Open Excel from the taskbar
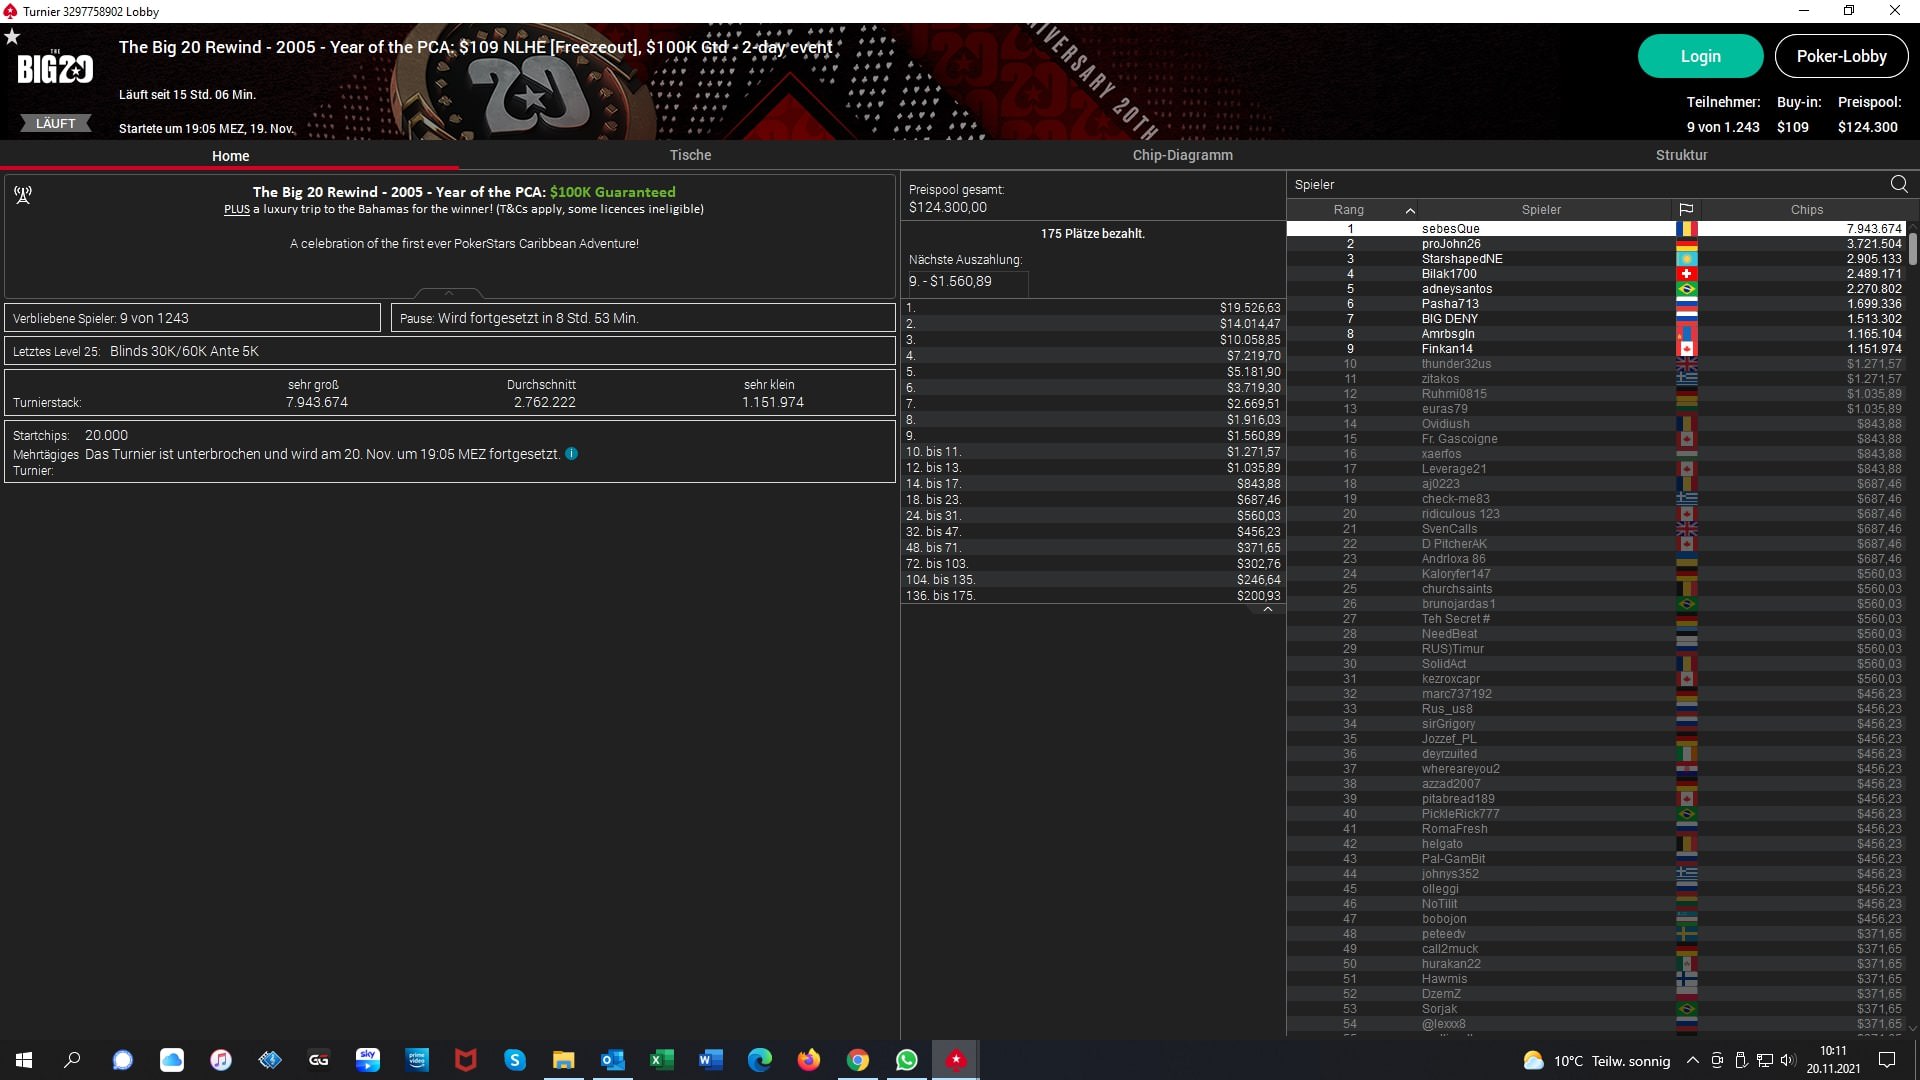Viewport: 1920px width, 1080px height. 662,1060
